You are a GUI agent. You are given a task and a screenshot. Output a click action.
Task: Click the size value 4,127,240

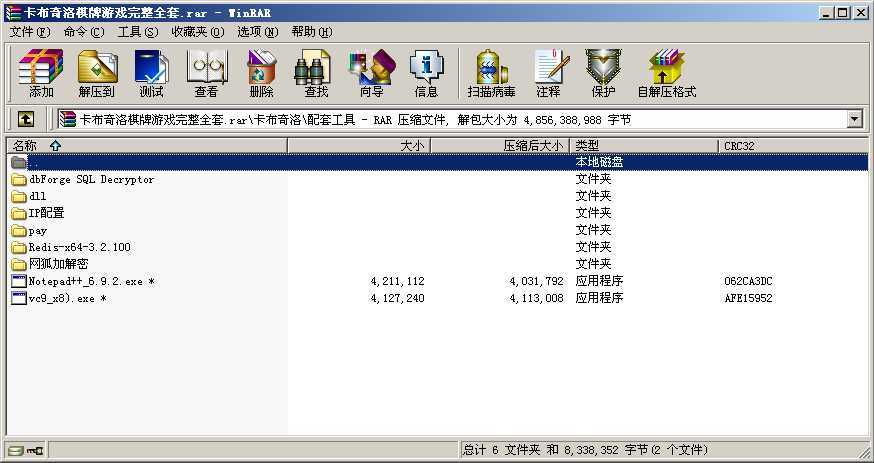click(397, 298)
